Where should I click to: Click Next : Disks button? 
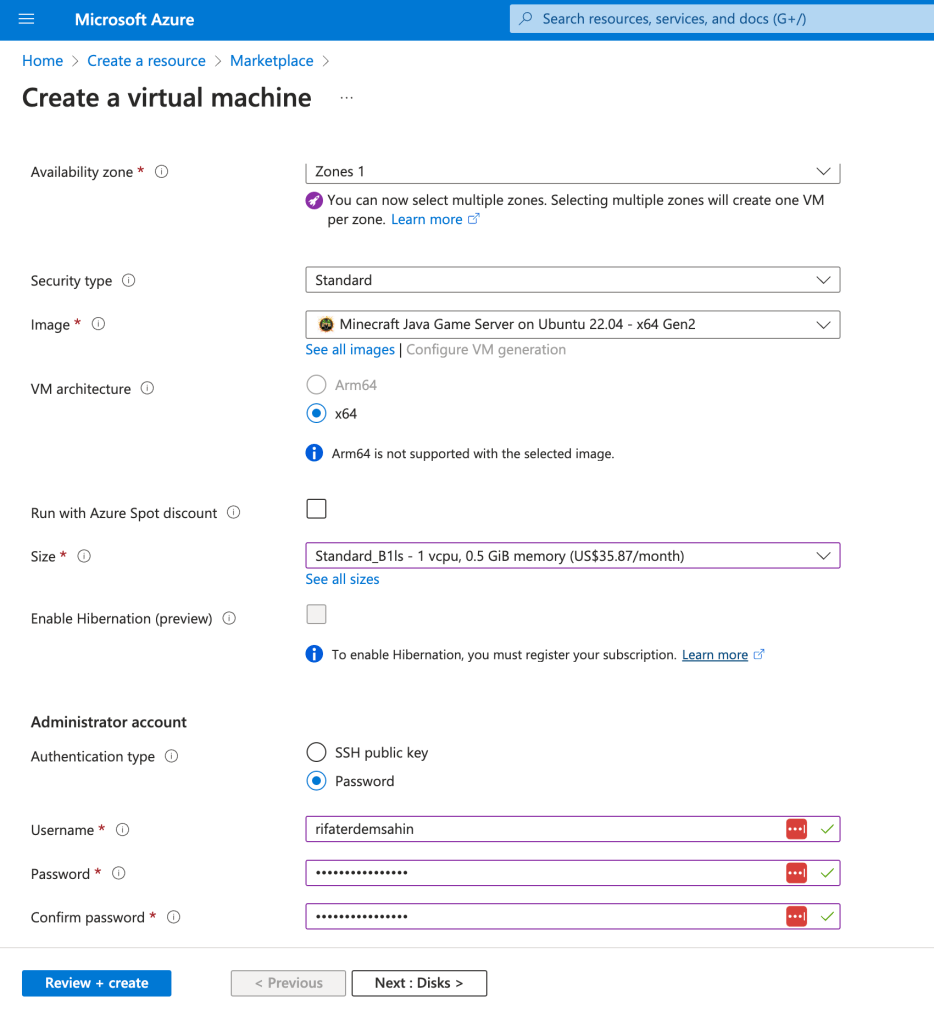click(419, 984)
